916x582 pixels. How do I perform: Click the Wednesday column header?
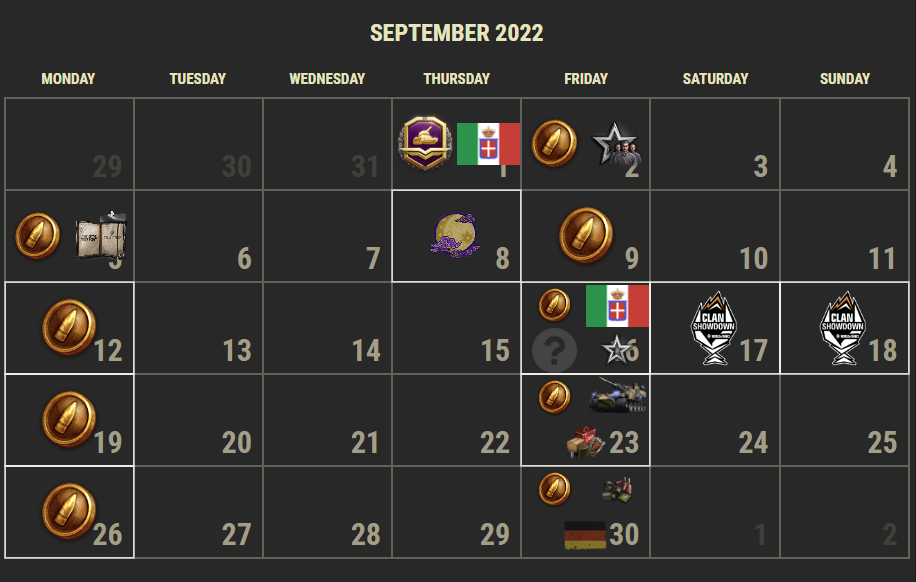click(327, 79)
